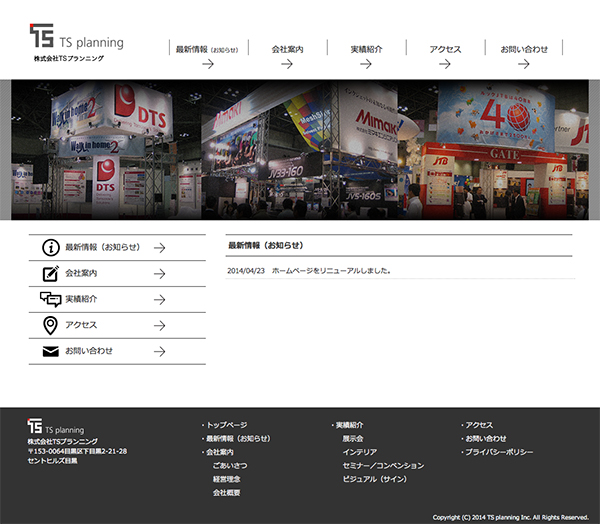Open sidebar link 実績紹介
Screen dimensions: 600x524
[81, 299]
